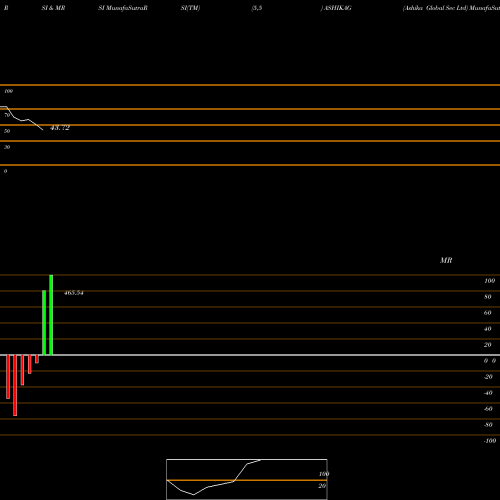Select the 48.72 RSI value label
The width and height of the screenshot is (500, 500).
(60, 128)
